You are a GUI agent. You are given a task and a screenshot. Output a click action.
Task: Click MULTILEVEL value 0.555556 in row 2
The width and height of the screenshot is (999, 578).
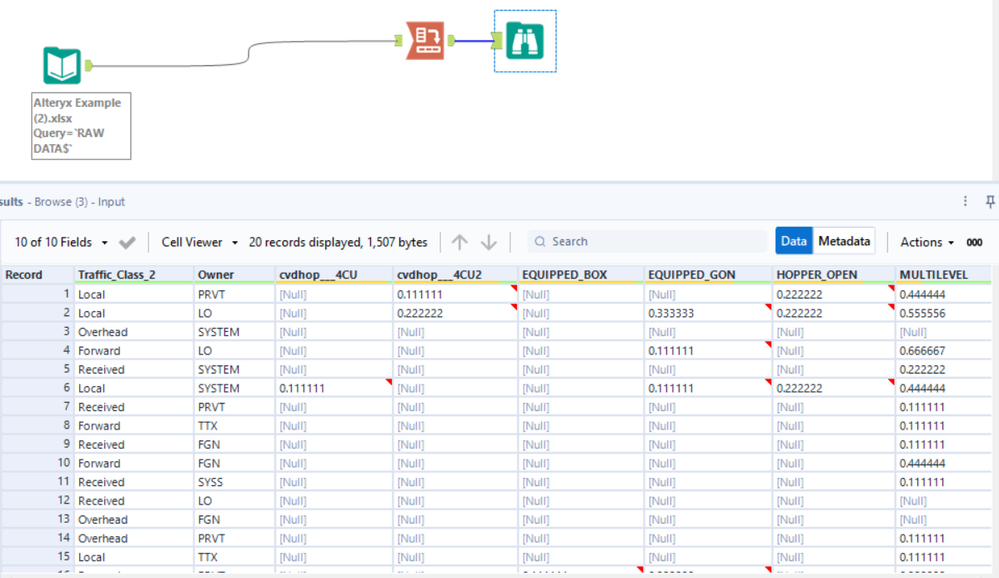(944, 314)
